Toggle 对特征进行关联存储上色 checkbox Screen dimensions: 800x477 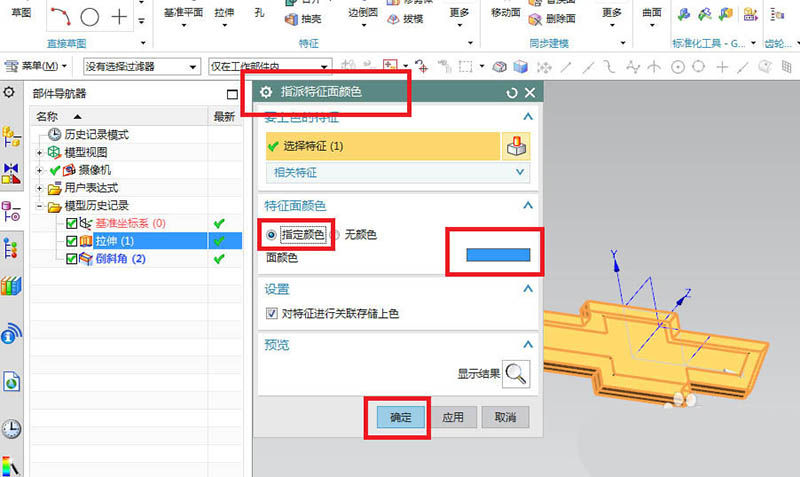(x=271, y=313)
